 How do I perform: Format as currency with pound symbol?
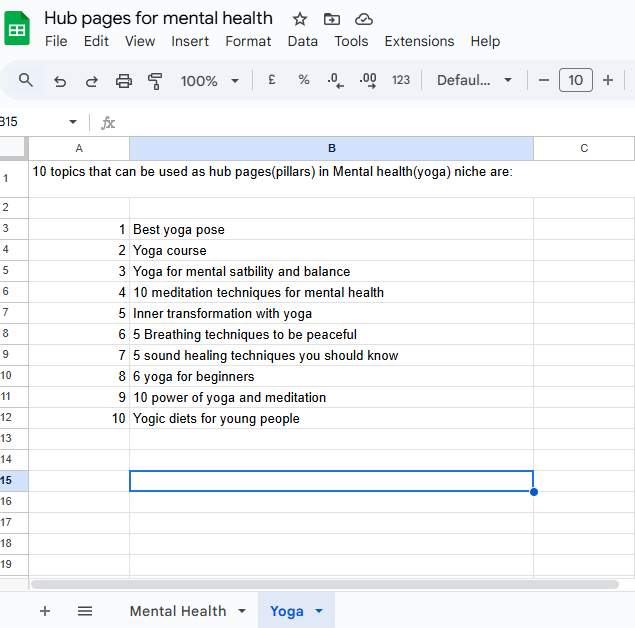pyautogui.click(x=271, y=80)
